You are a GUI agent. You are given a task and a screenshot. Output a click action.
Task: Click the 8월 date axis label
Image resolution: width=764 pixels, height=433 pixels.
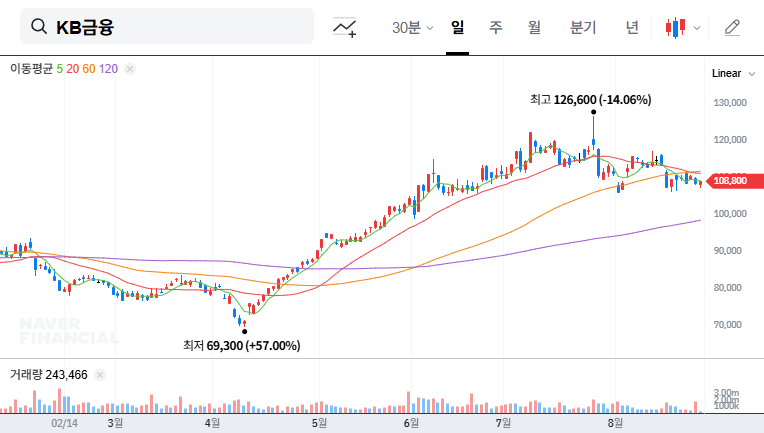pos(615,423)
